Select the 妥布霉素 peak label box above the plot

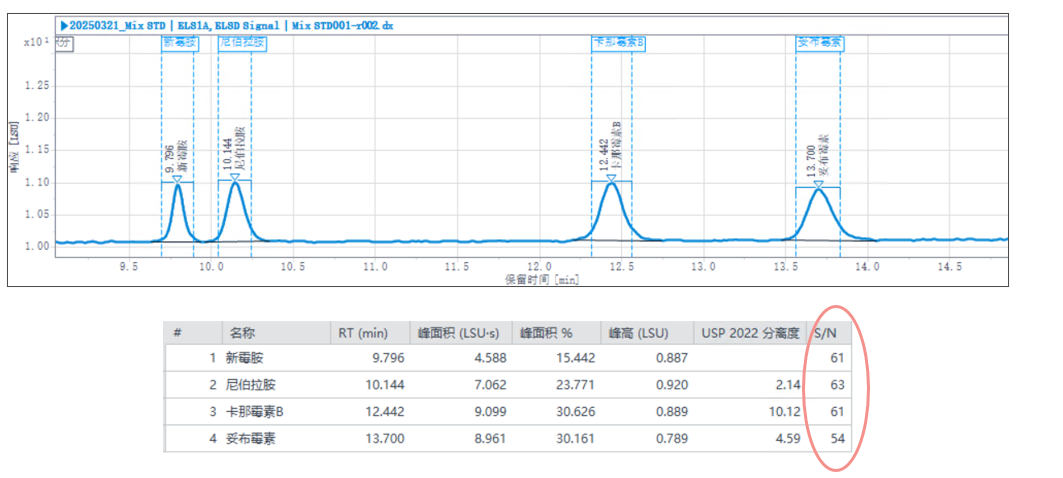[819, 43]
